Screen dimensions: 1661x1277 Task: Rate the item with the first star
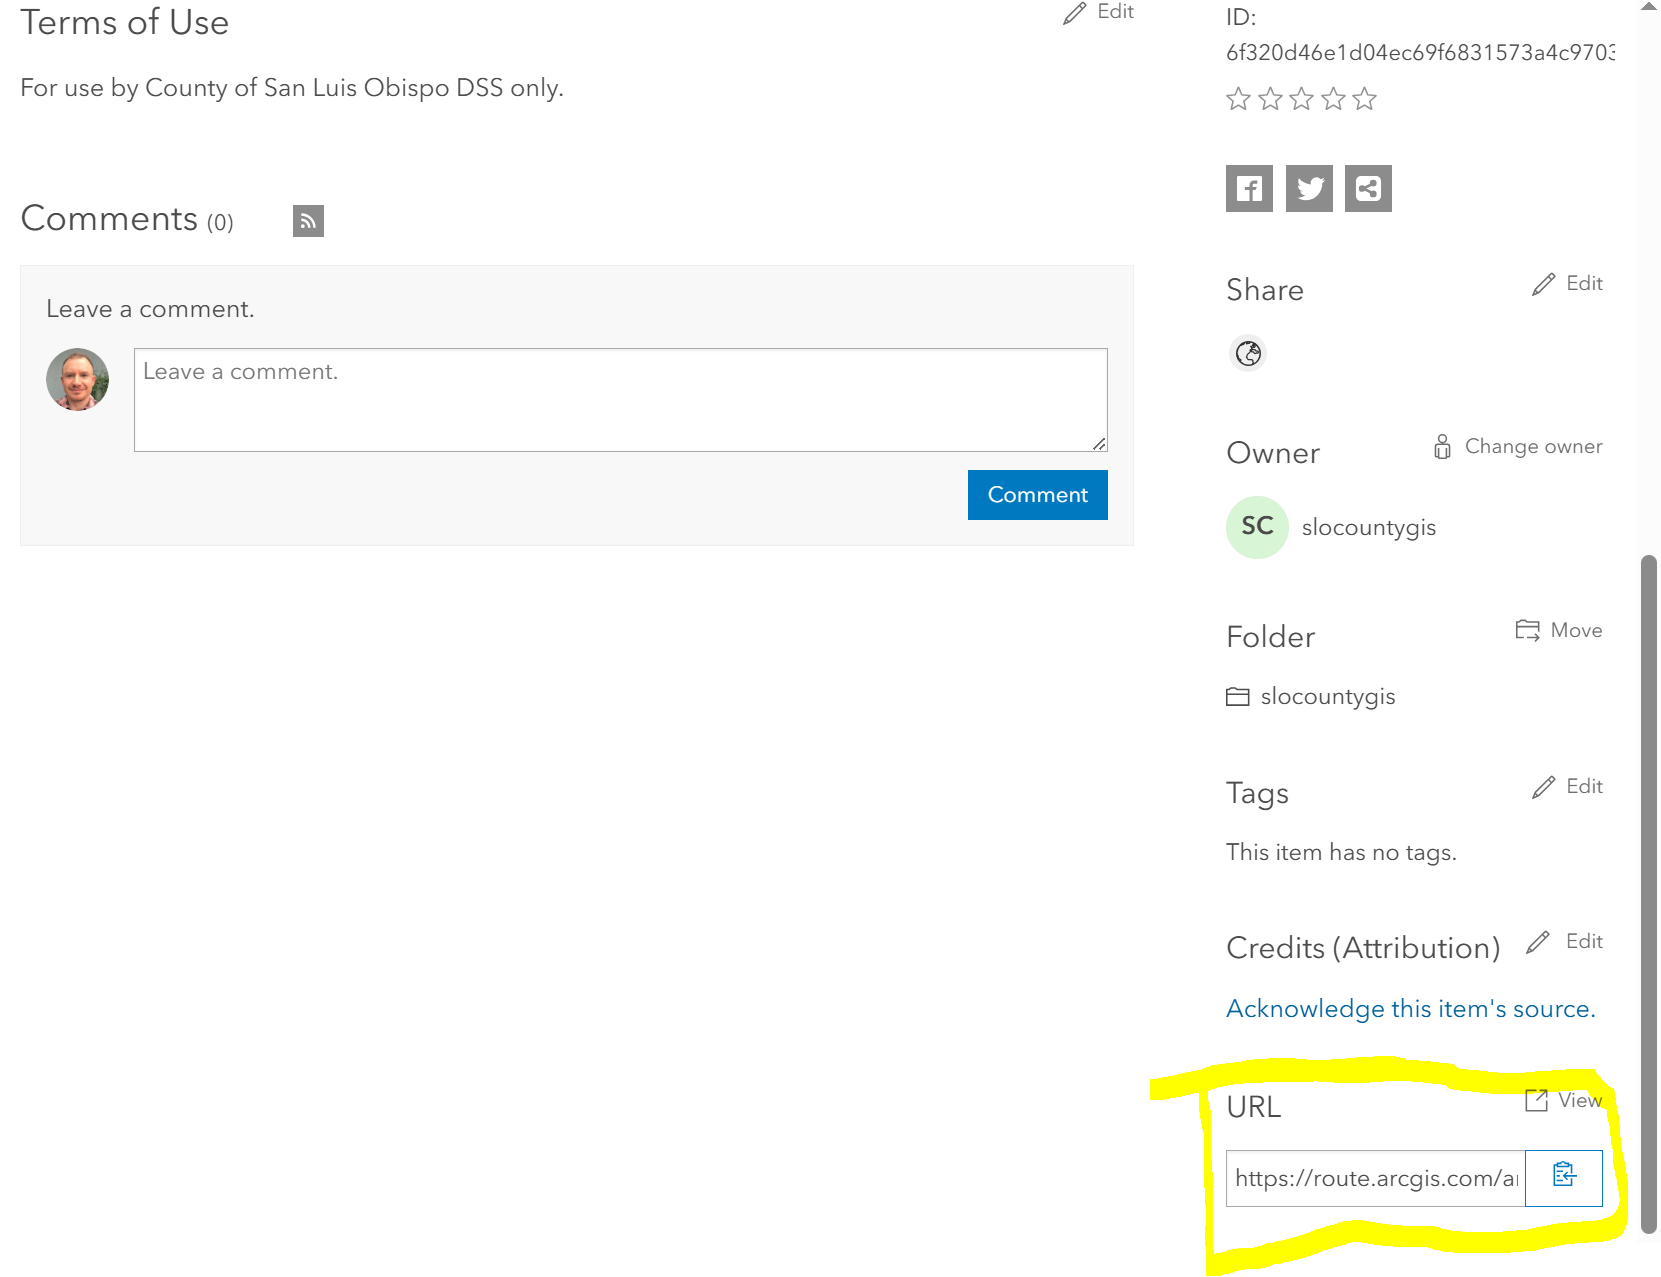1239,99
